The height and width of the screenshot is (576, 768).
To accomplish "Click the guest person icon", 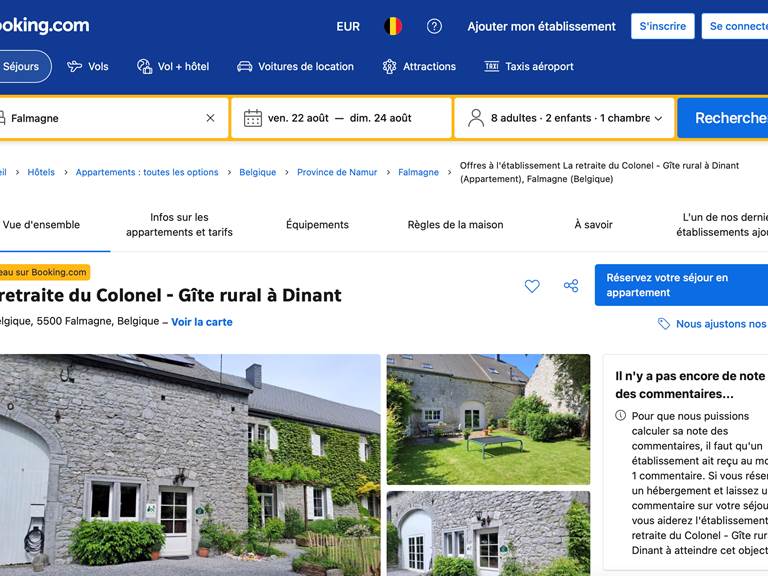I will pos(476,118).
